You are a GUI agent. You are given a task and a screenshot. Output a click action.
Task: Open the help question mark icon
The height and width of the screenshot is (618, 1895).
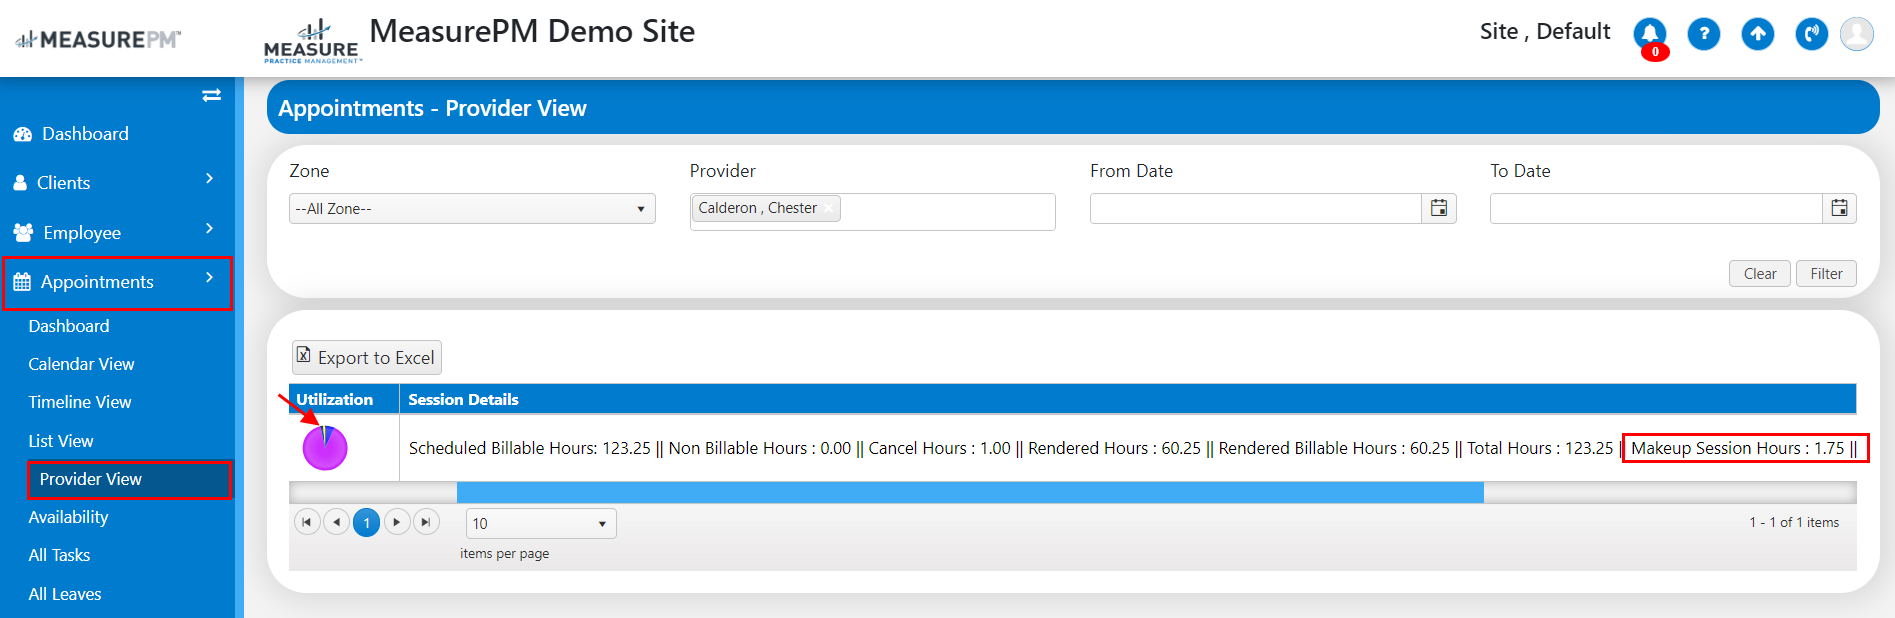tap(1704, 34)
